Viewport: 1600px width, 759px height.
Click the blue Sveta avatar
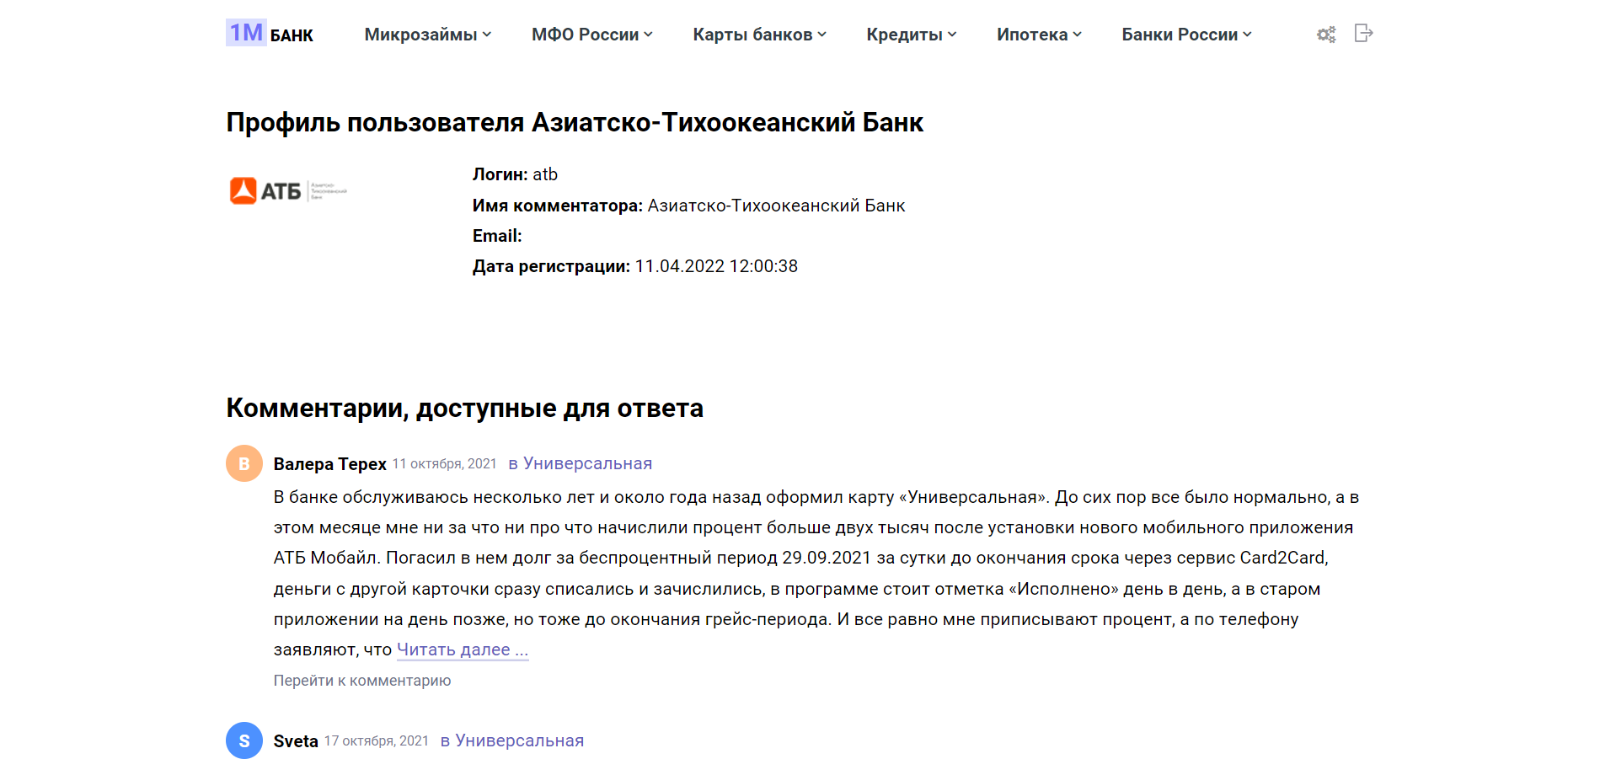tap(244, 740)
